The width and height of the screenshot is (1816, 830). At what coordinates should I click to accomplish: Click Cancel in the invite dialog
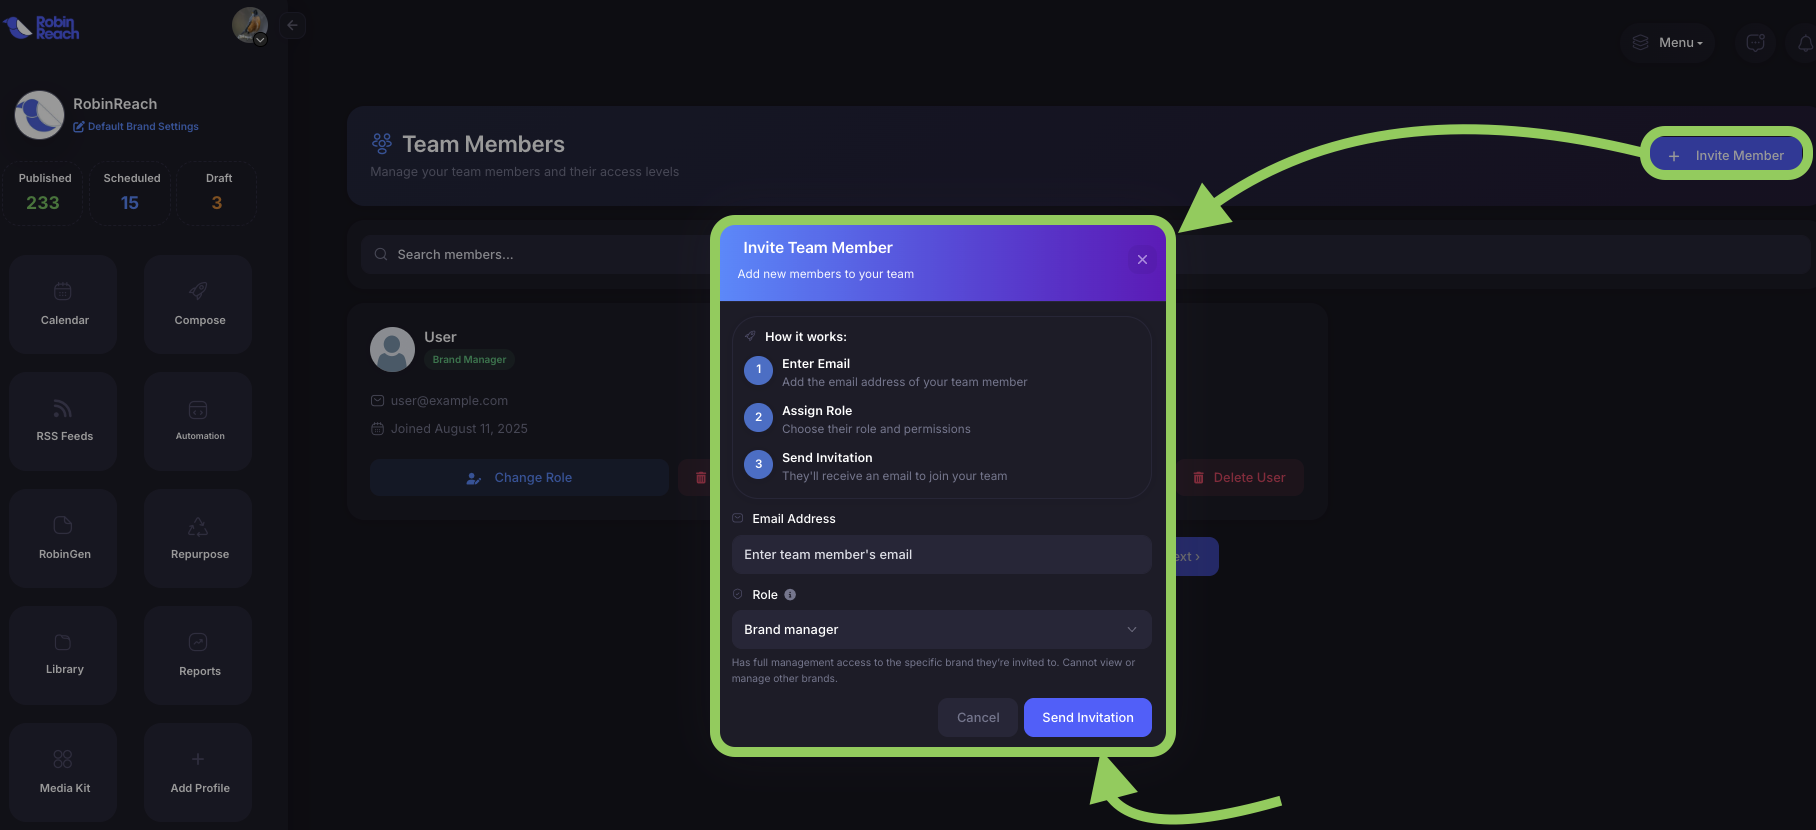(x=978, y=718)
